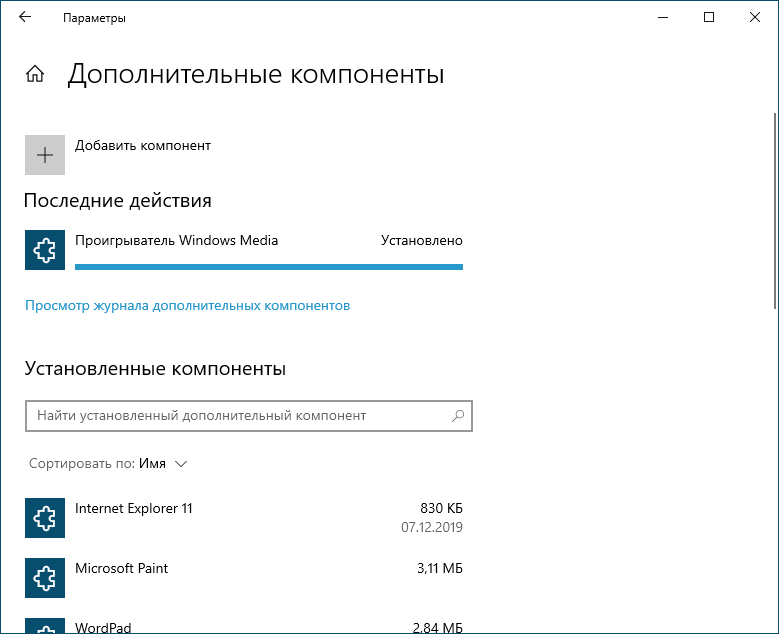This screenshot has height=634, width=779.
Task: Minimize the Параметры window
Action: coord(663,17)
